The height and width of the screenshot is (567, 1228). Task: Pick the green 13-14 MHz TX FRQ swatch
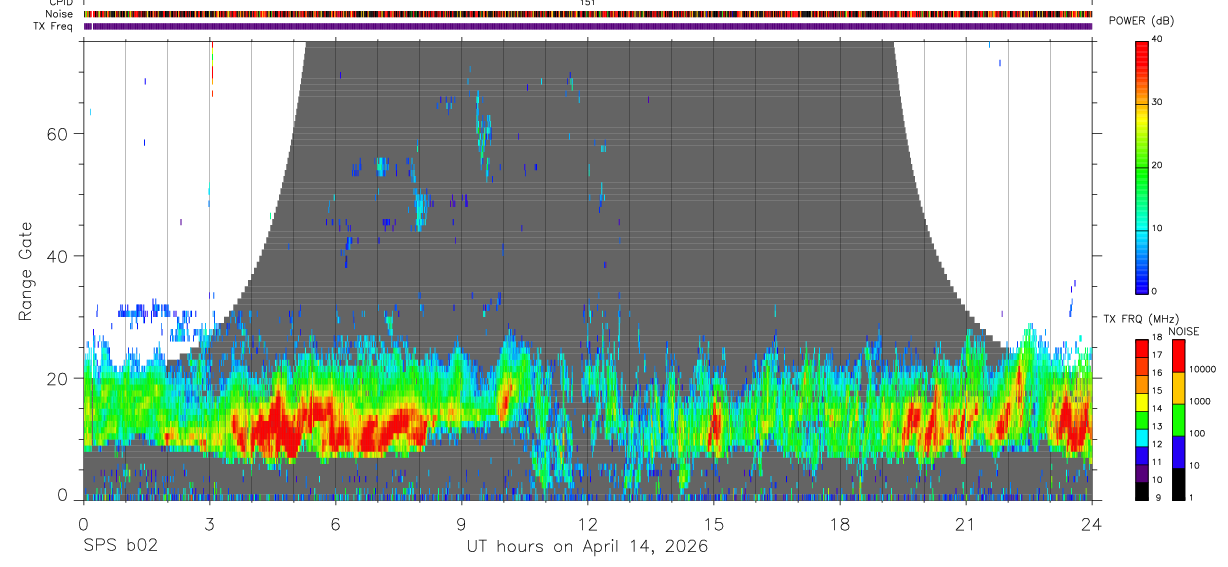coord(1142,421)
